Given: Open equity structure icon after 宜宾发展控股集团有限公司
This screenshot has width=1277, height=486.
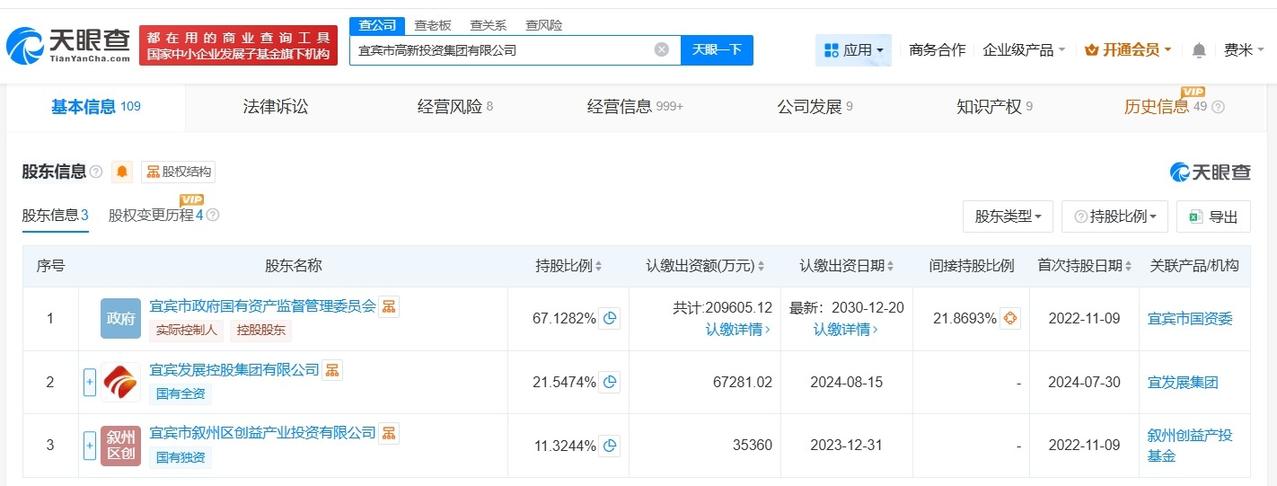Looking at the screenshot, I should [x=333, y=370].
